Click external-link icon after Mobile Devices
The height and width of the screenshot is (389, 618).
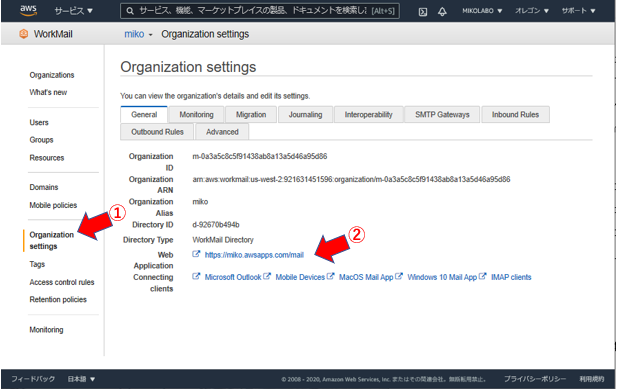point(330,276)
